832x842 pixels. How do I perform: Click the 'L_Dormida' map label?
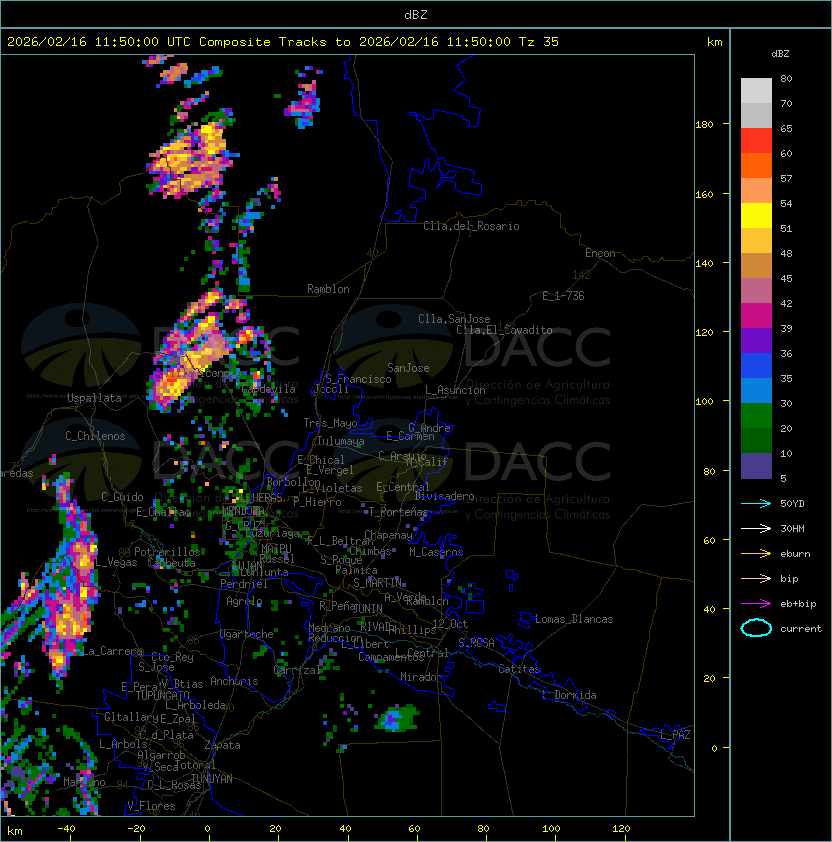(569, 695)
